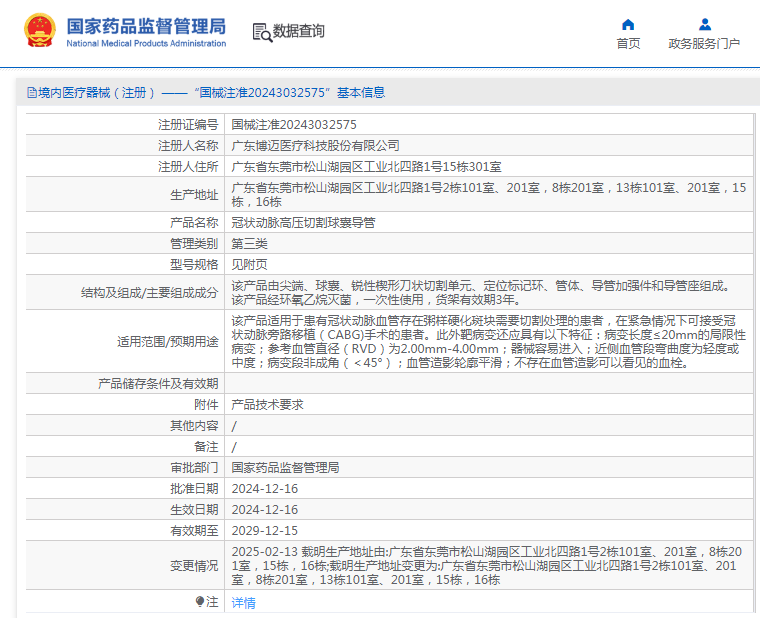Click 广东博迈医疗科技股份有限公司 registrant name
Image resolution: width=760 pixels, height=618 pixels.
coord(316,146)
